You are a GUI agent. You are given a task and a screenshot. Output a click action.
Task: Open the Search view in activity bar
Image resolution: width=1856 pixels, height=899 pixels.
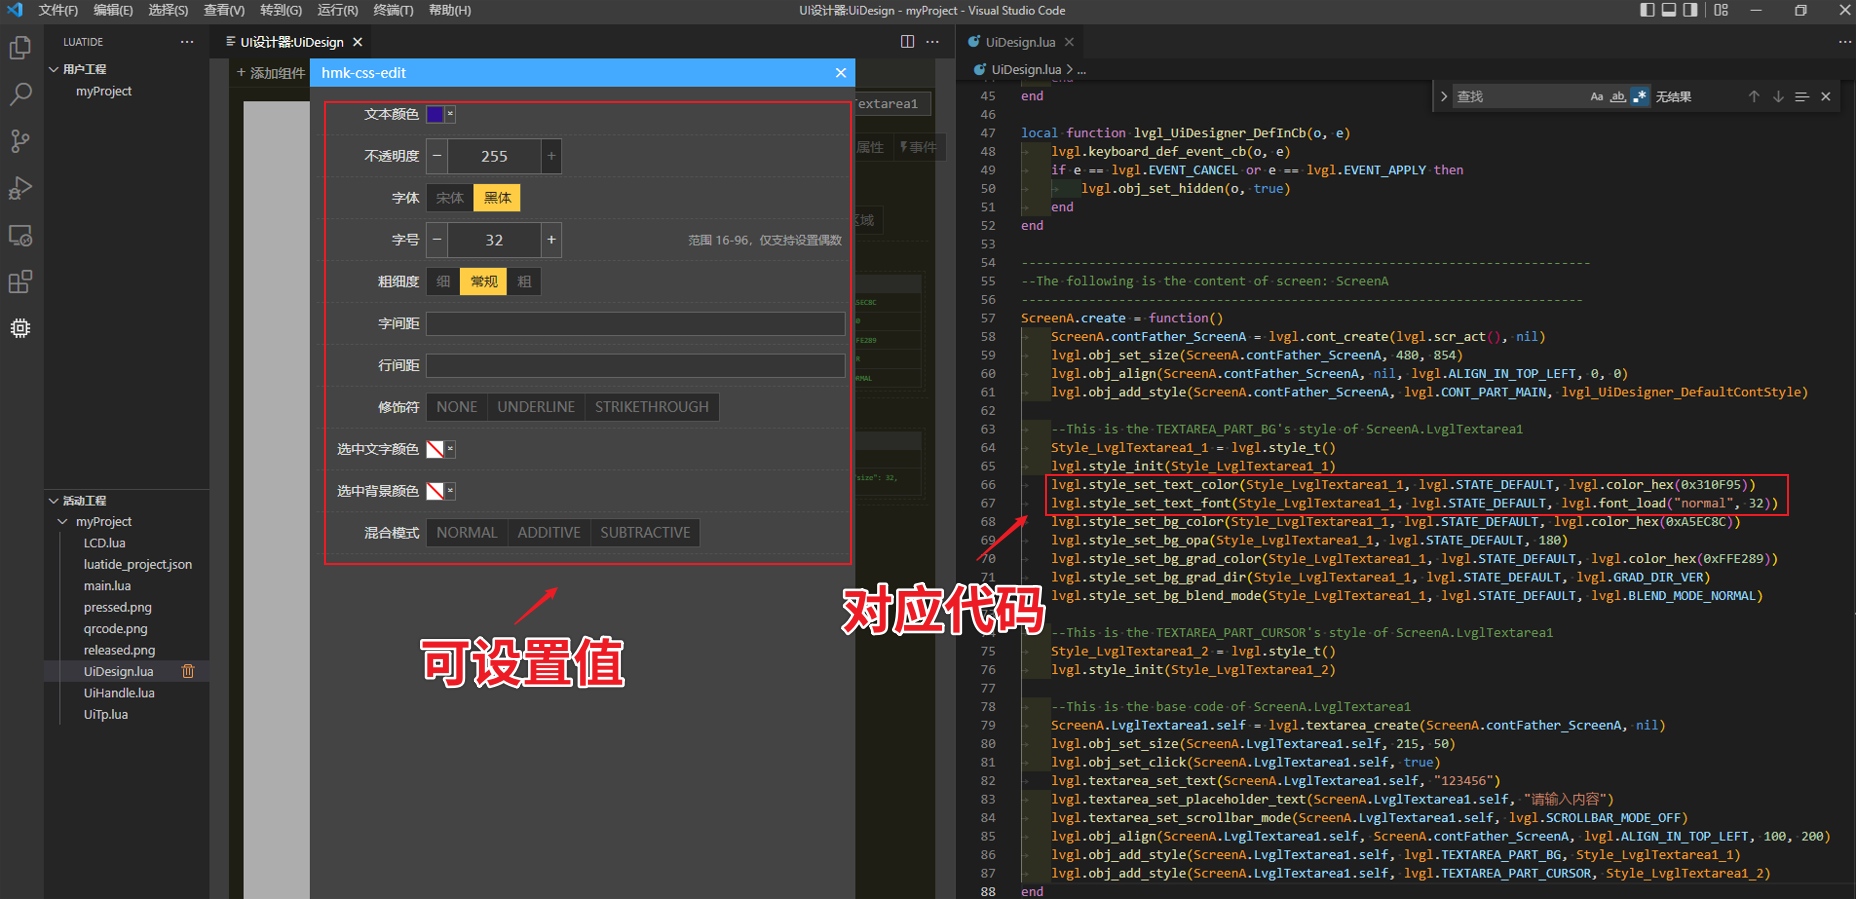(x=20, y=95)
